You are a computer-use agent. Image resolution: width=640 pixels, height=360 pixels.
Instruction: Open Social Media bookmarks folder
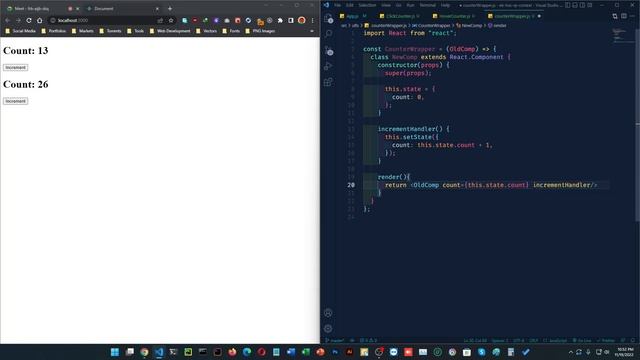coord(20,31)
